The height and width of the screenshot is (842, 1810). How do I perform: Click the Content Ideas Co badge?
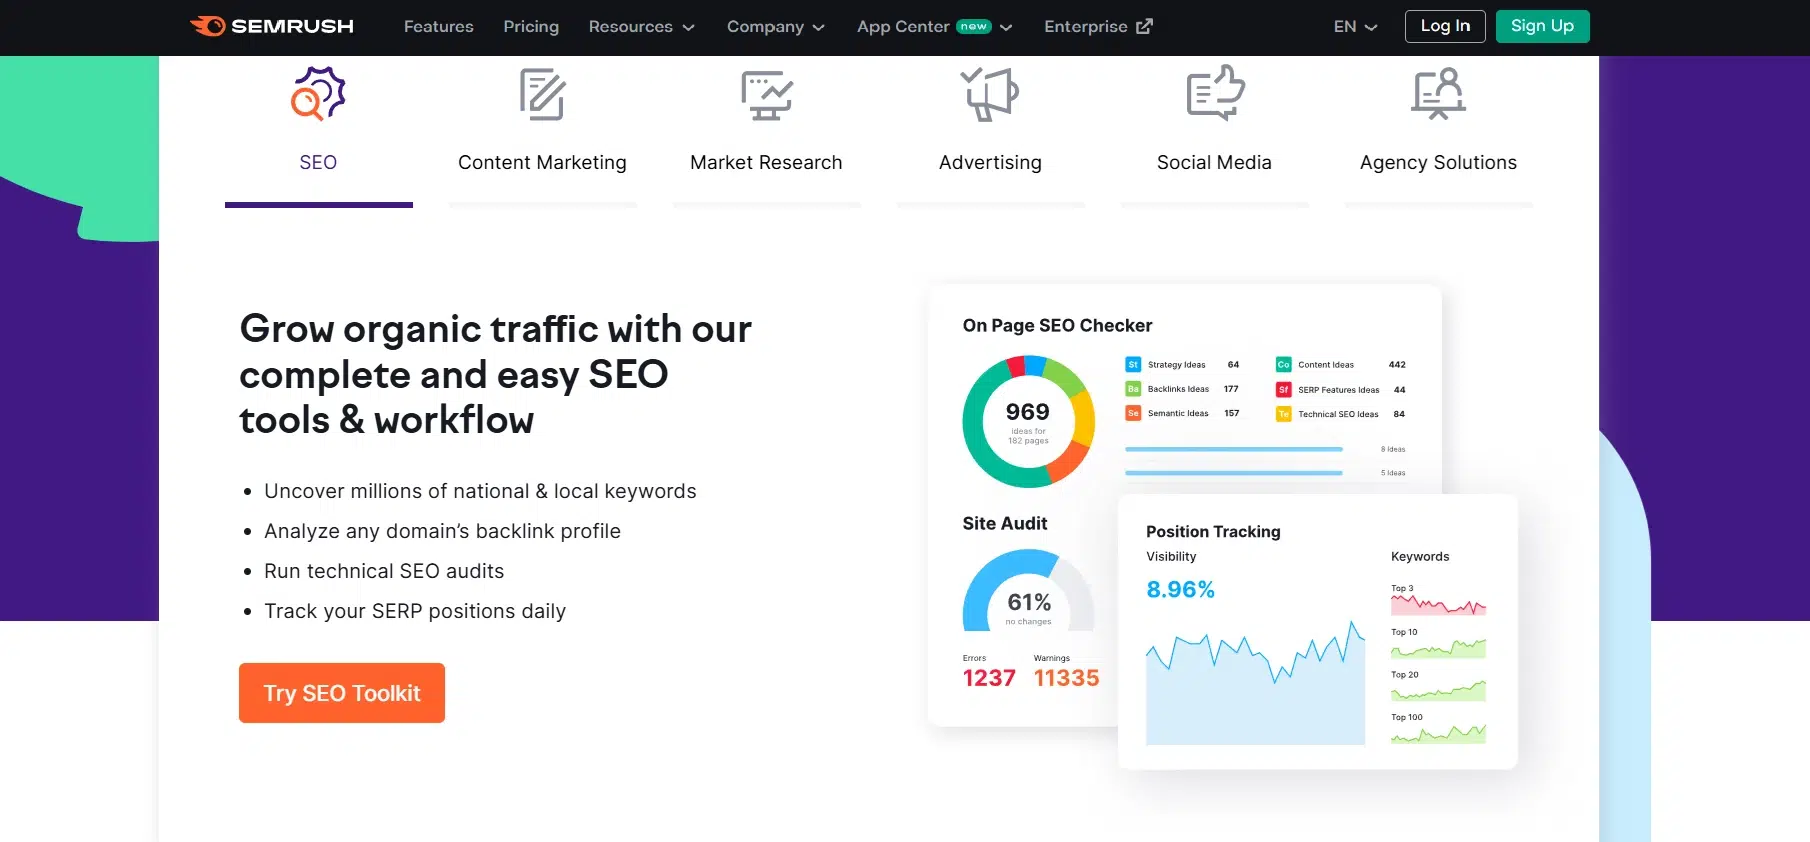pos(1283,365)
